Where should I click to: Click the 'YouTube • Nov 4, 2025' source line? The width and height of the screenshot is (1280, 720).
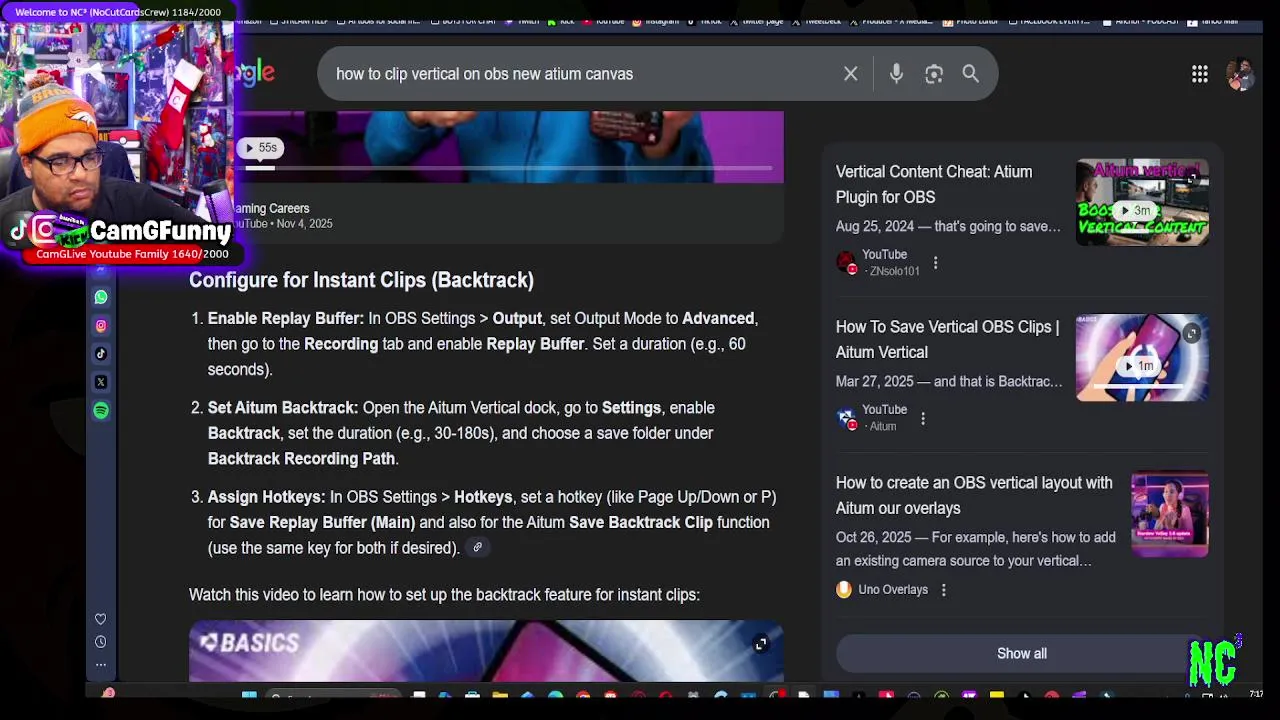284,224
